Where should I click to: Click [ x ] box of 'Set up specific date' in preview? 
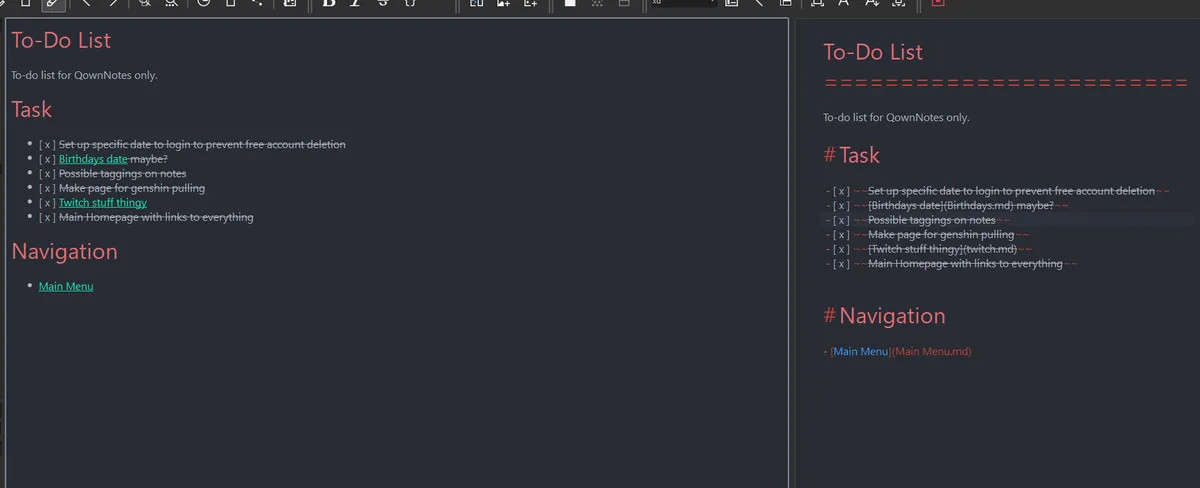(x=47, y=144)
